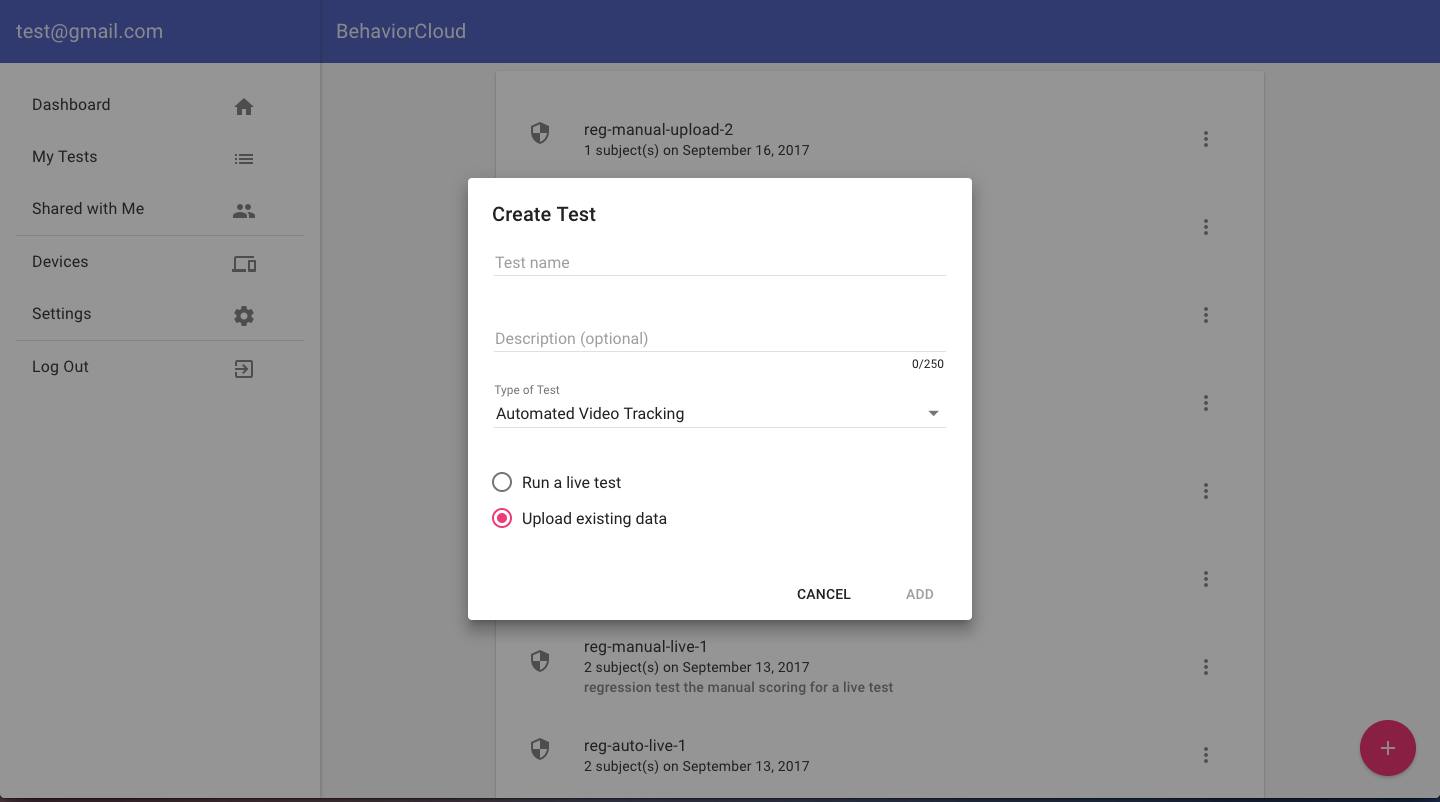Open Settings via the gear icon
1440x802 pixels.
tap(244, 316)
